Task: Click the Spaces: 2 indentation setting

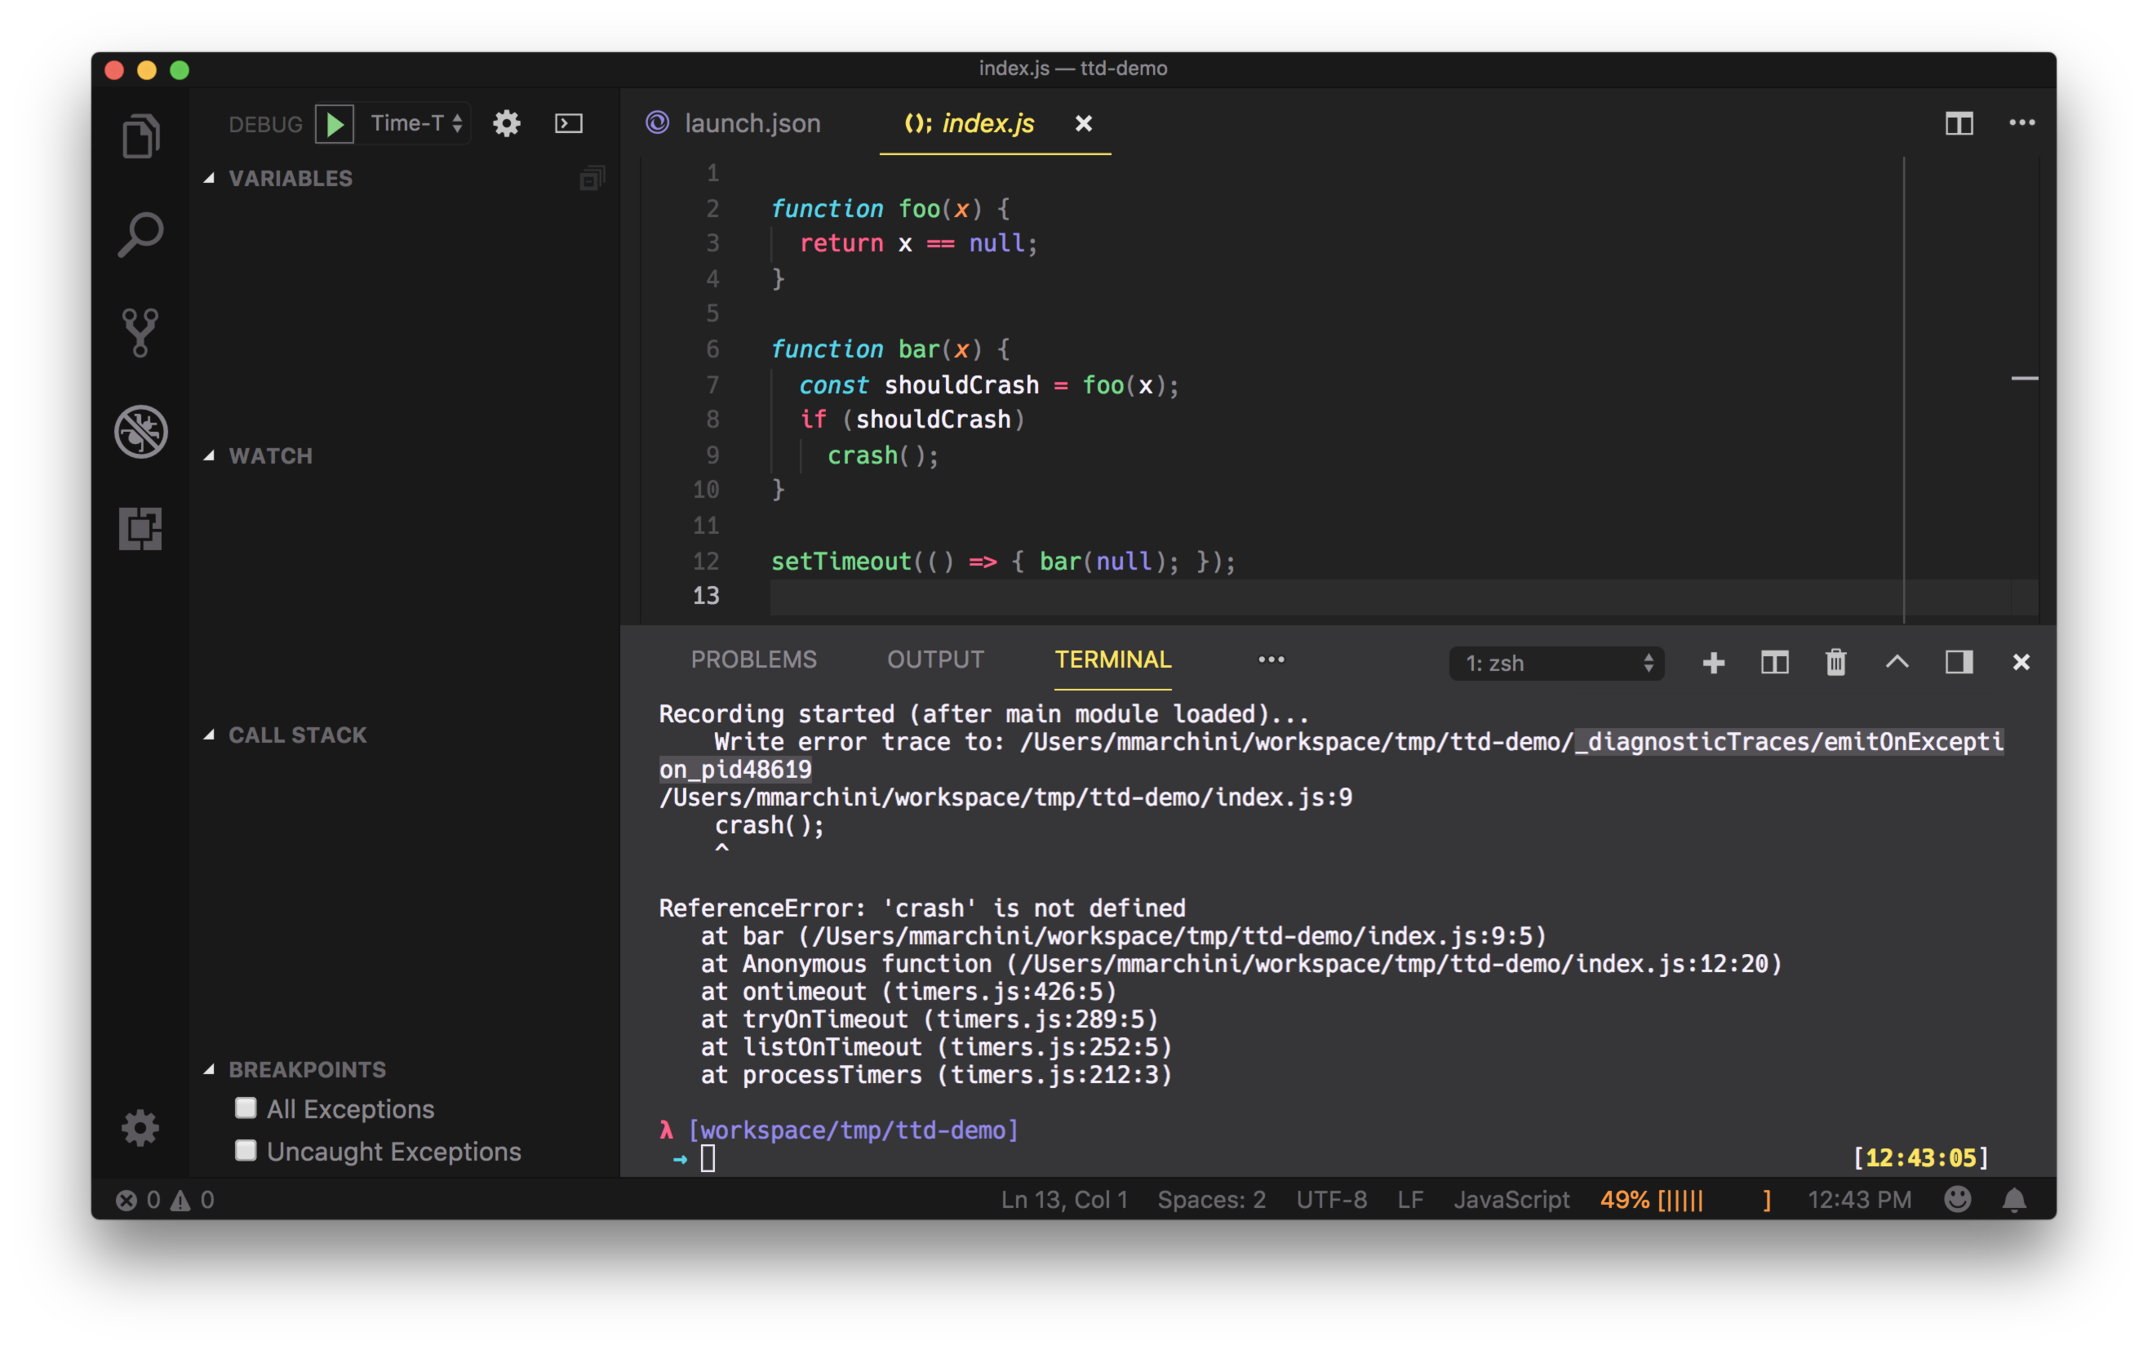Action: coord(1211,1199)
